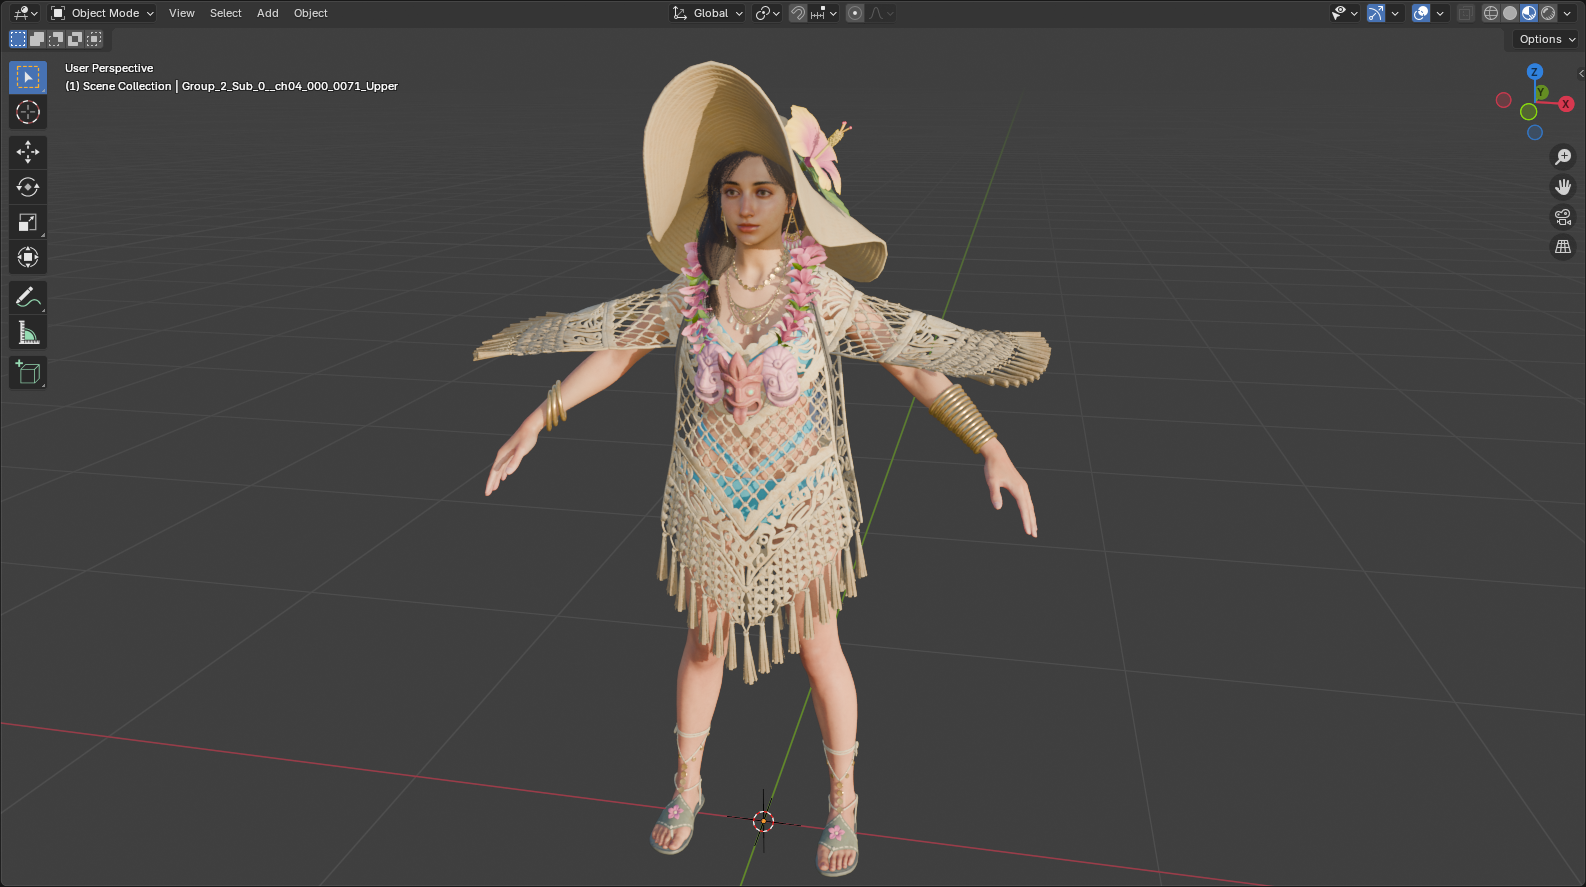The image size is (1586, 887).
Task: Activate the Measure tool
Action: click(x=28, y=332)
